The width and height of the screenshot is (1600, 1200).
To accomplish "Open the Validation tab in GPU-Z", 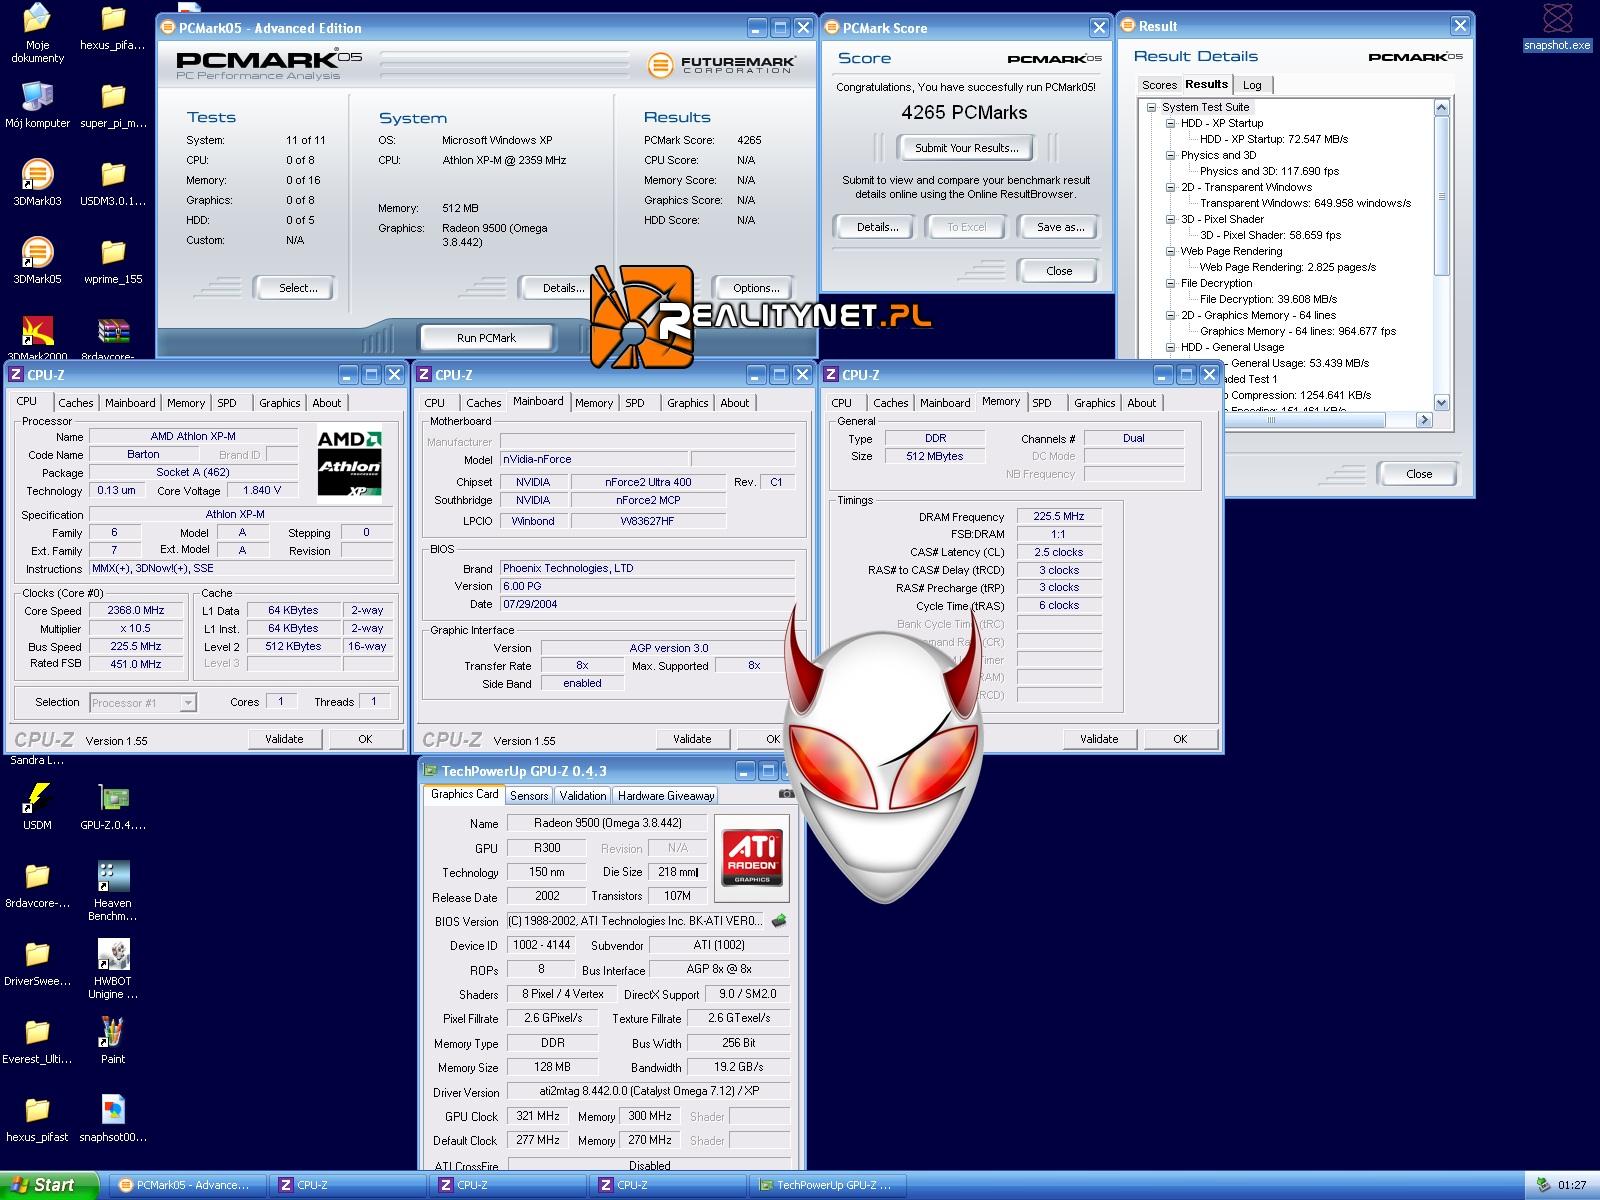I will [583, 796].
